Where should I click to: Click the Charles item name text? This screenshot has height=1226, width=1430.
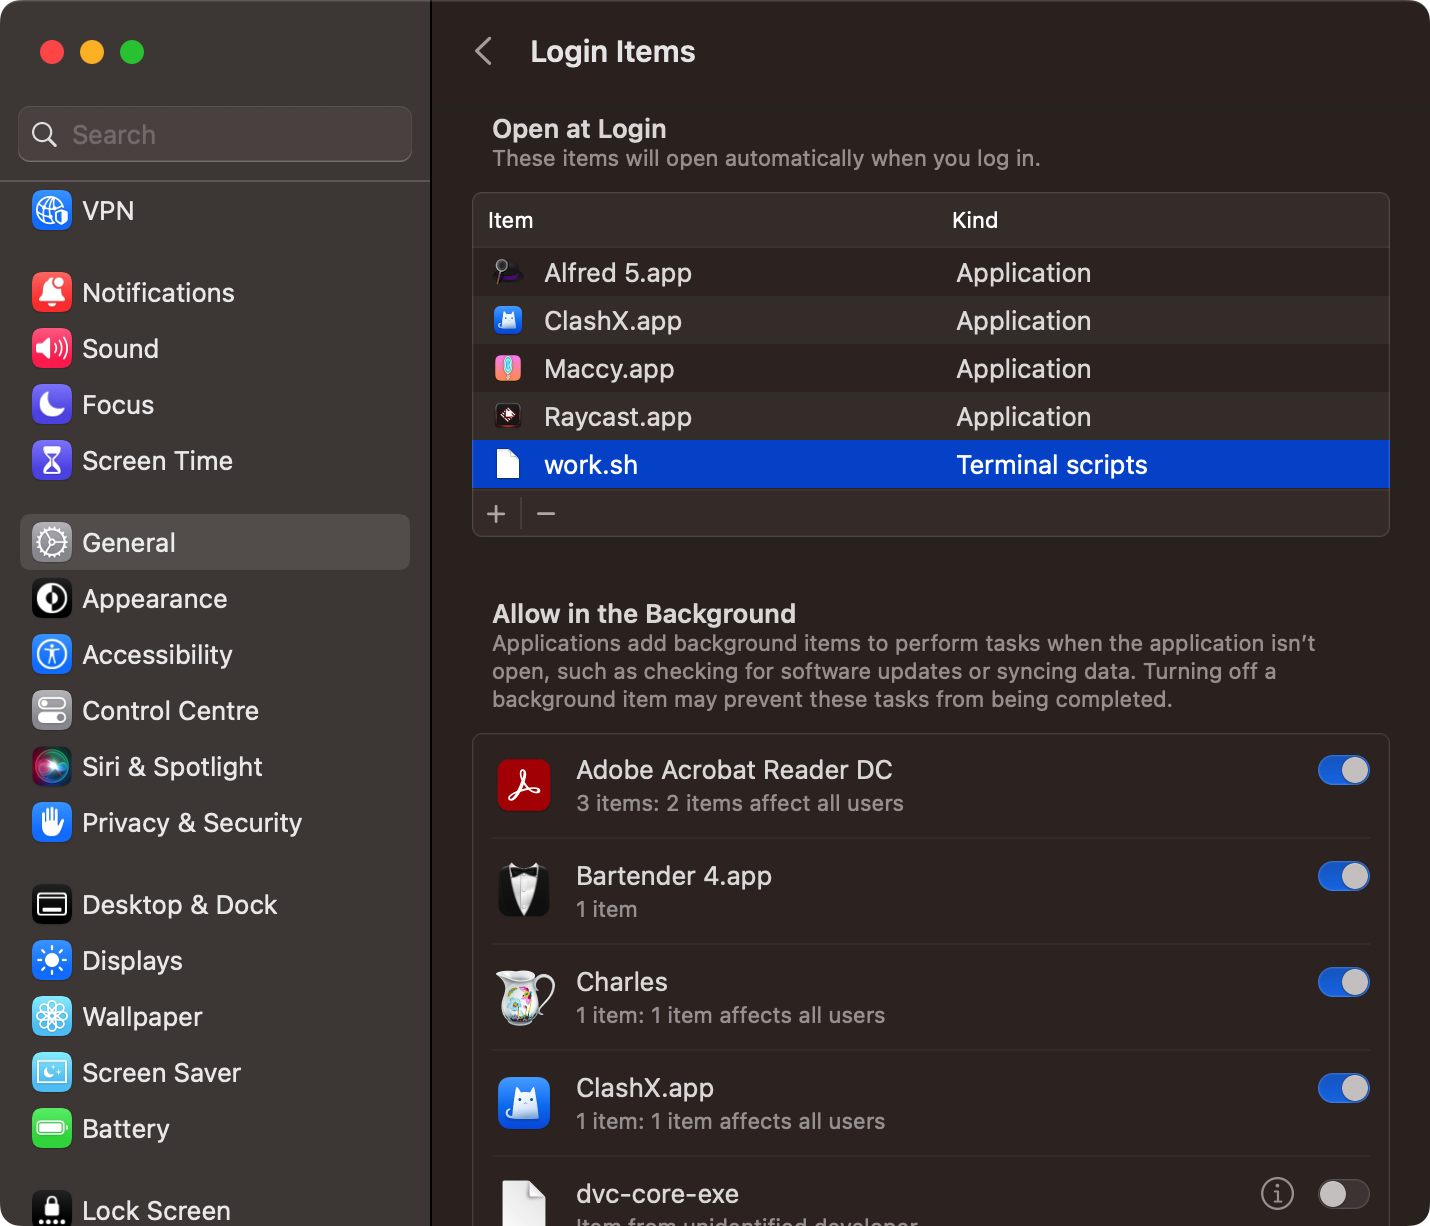622,982
